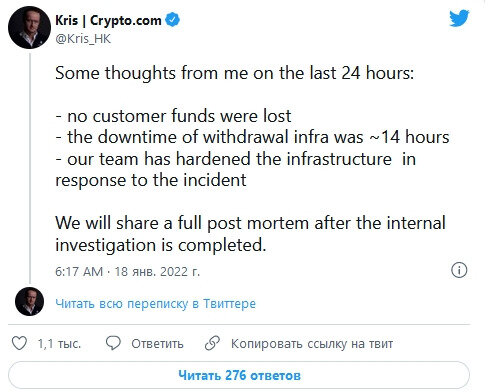Viewport: 491px width, 392px height.
Task: Click Читать всю переписку в Твиттере
Action: click(x=156, y=304)
